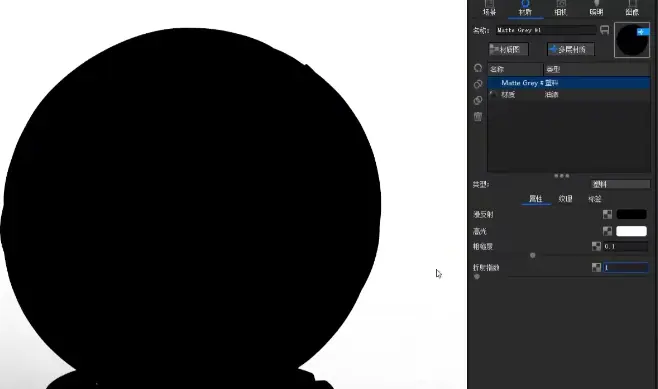
Task: Click the trash delete icon left of the list
Action: coord(478,117)
